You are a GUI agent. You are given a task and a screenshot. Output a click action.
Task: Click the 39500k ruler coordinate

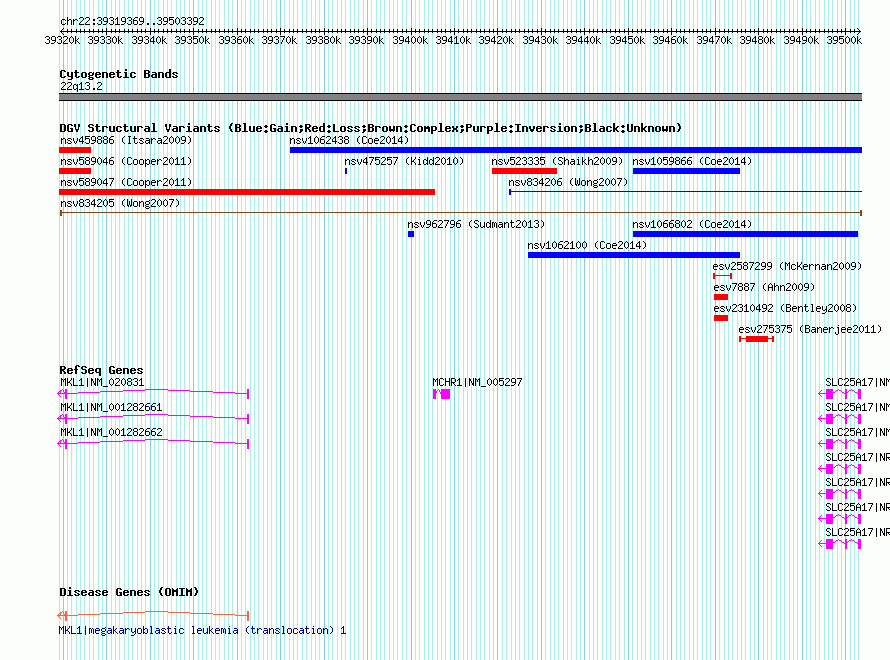click(844, 40)
